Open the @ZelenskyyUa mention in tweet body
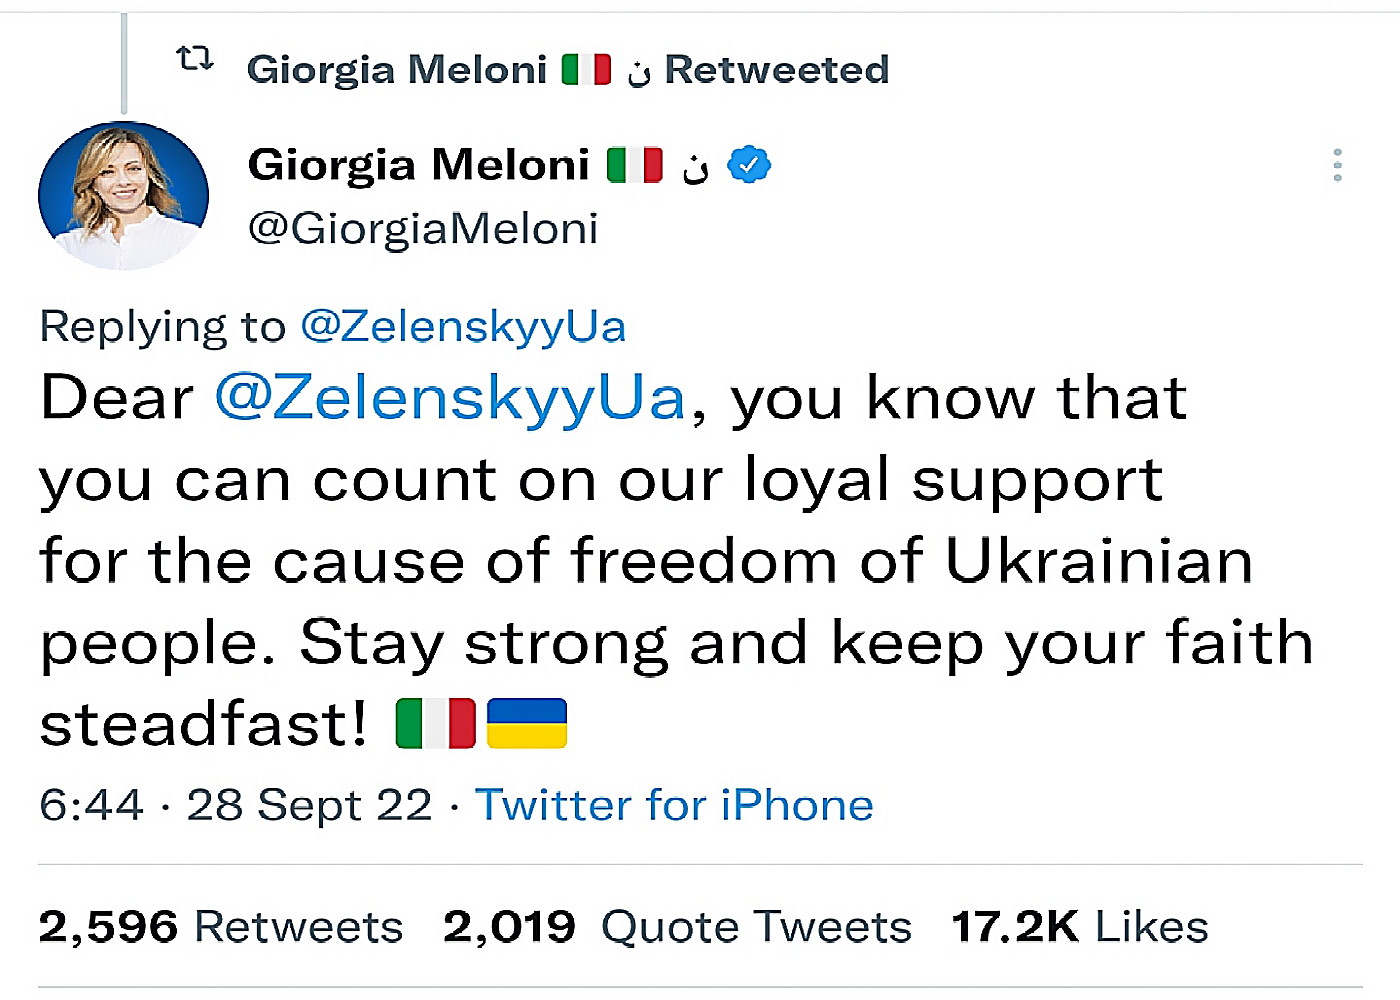Image resolution: width=1400 pixels, height=1000 pixels. tap(450, 398)
